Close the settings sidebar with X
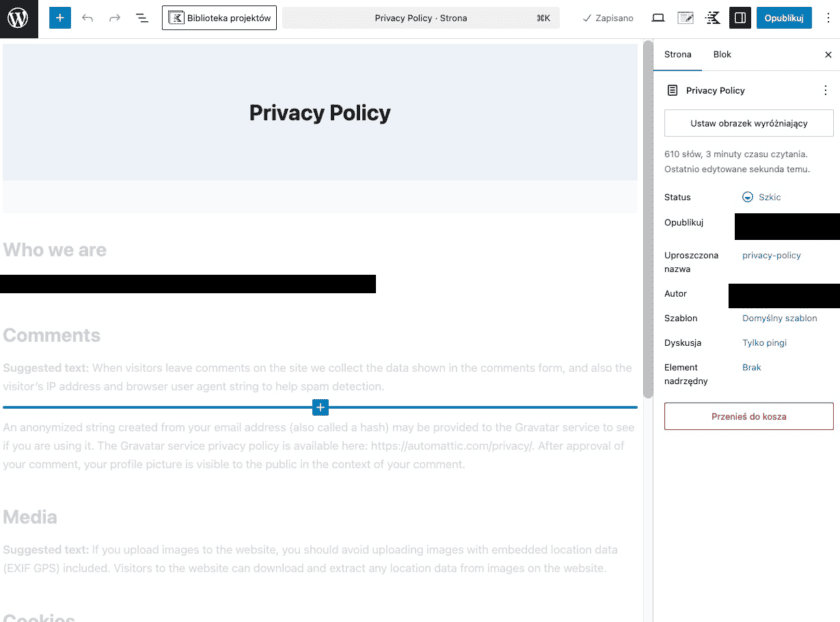Screen dimensions: 840x622 pos(827,55)
